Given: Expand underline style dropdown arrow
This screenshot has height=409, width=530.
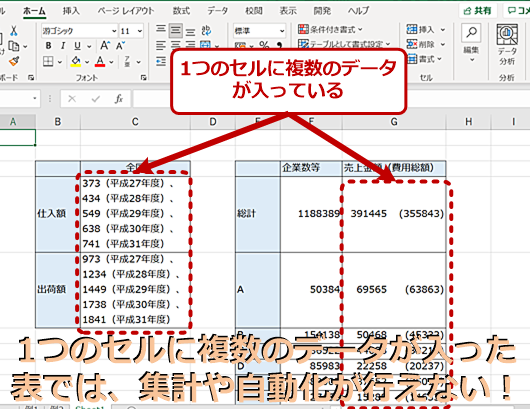Looking at the screenshot, I should [89, 46].
